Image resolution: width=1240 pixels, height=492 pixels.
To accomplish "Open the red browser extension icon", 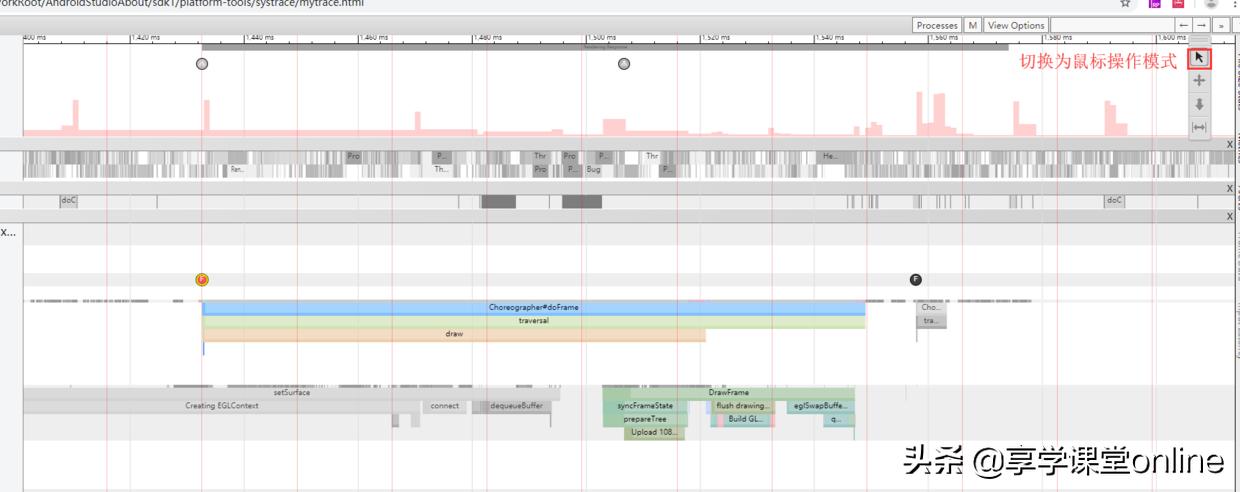I will [1178, 4].
